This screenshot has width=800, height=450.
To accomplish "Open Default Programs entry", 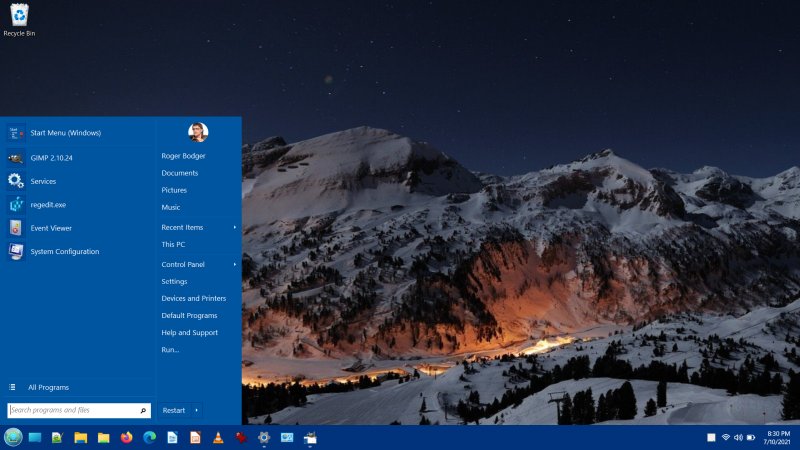I will tap(189, 315).
